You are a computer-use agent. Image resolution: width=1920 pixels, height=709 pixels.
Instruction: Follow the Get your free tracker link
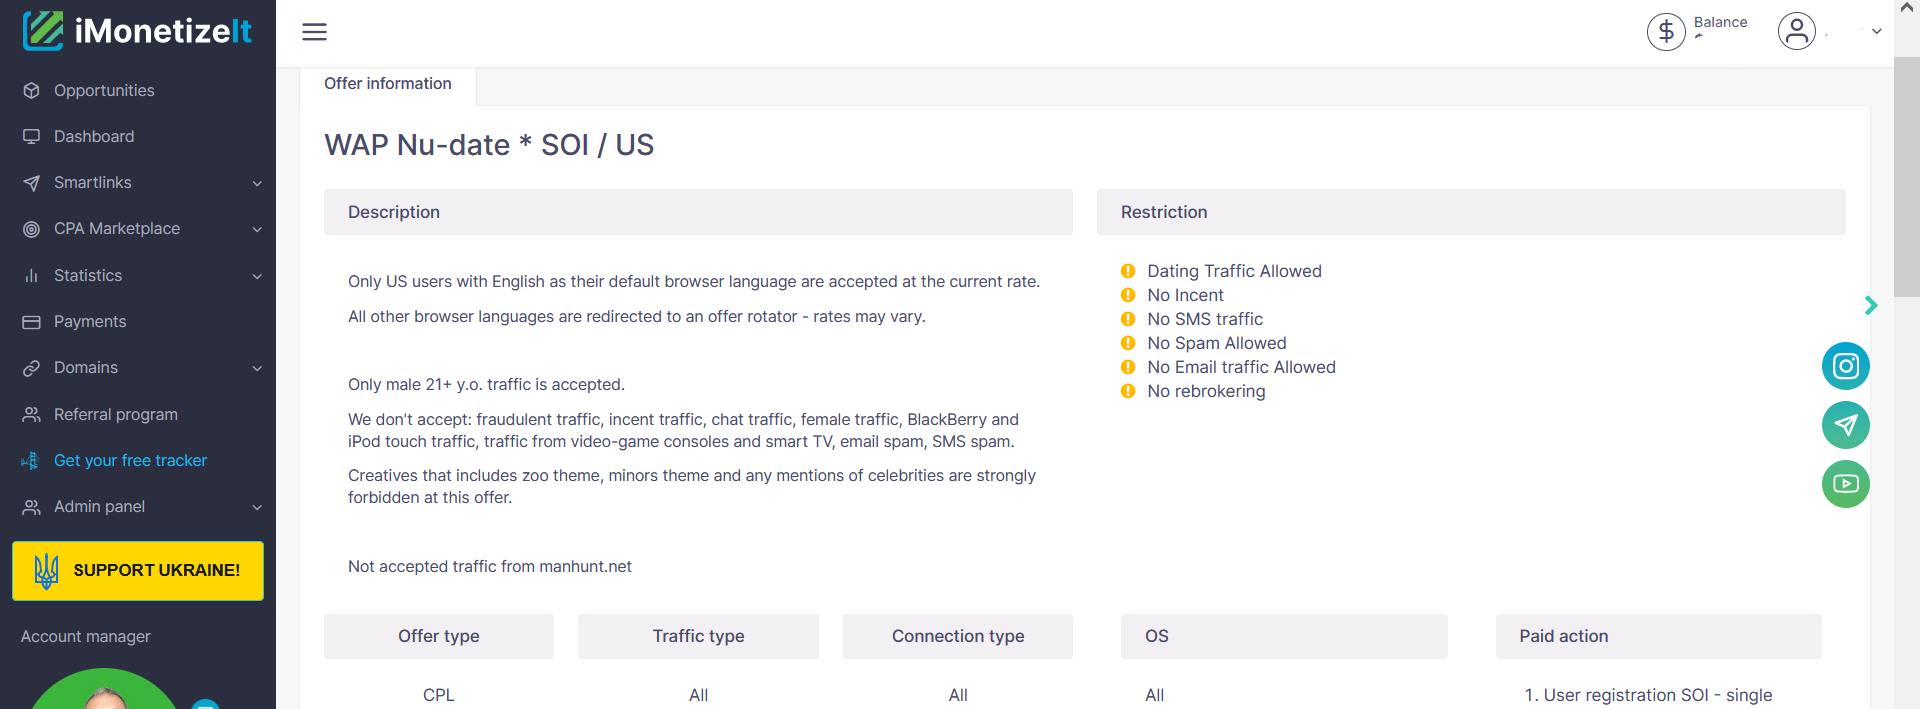click(130, 461)
